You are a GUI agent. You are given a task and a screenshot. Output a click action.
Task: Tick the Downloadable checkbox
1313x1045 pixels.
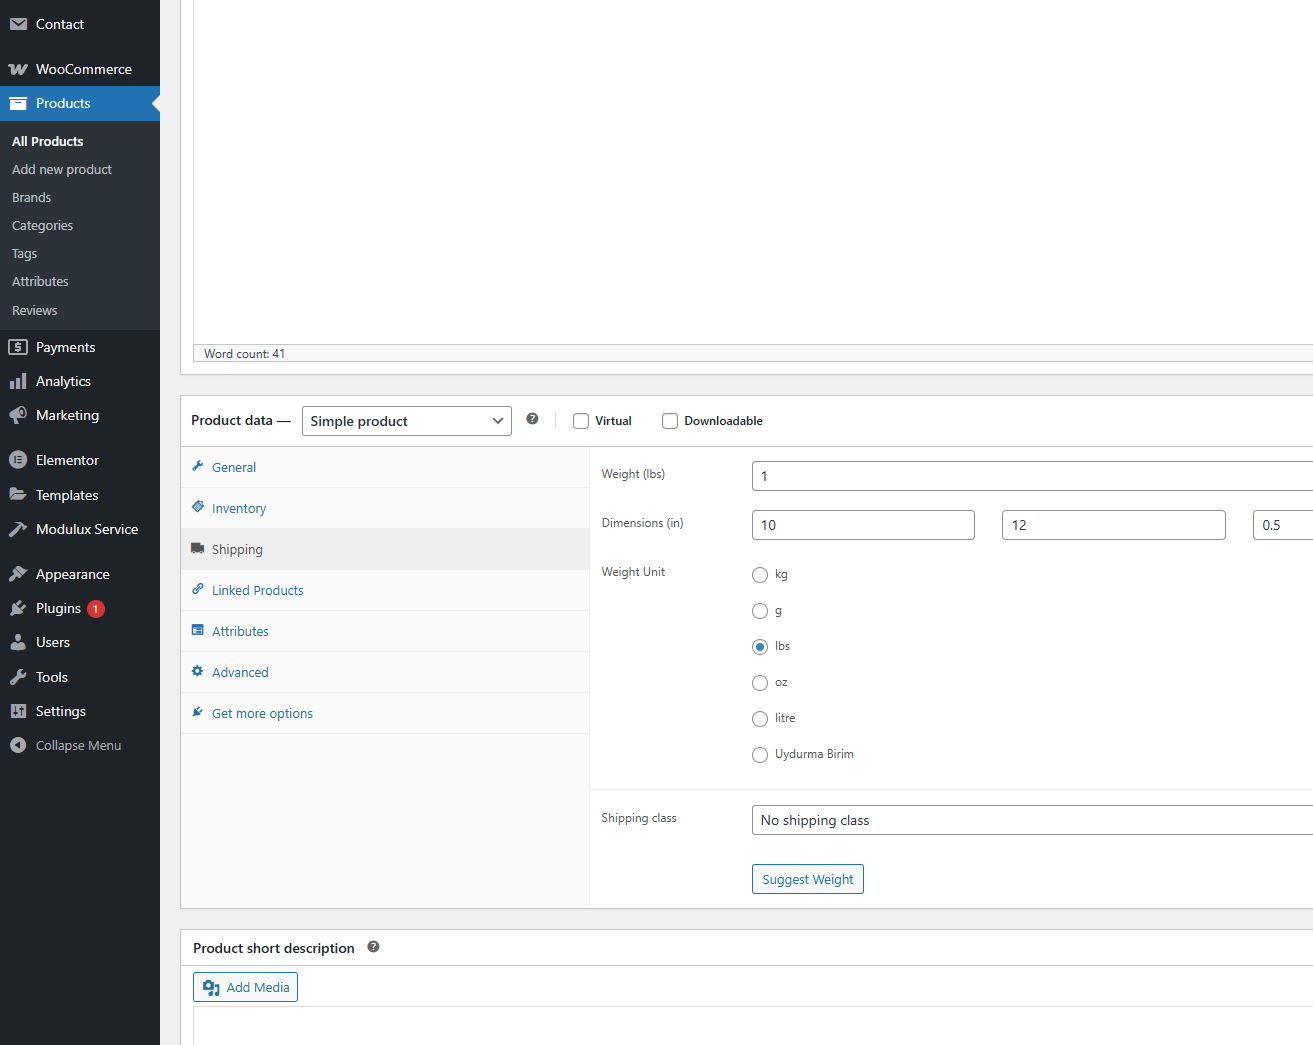click(x=670, y=421)
